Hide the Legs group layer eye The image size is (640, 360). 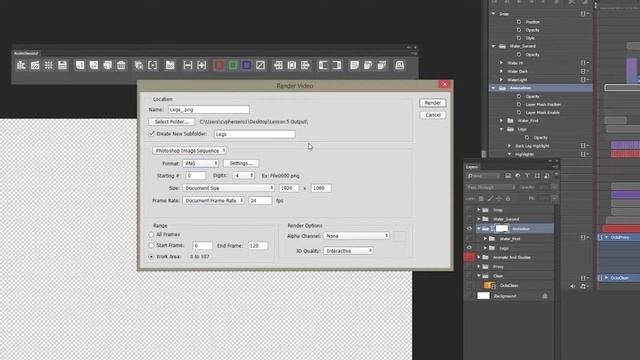pyautogui.click(x=469, y=248)
